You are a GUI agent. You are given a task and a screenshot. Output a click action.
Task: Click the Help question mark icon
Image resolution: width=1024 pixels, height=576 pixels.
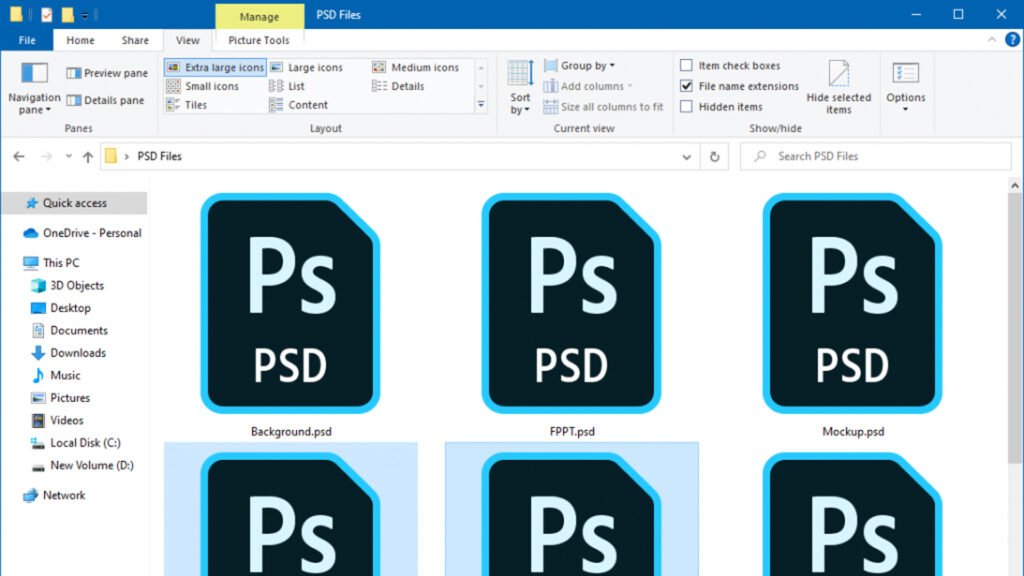pos(1012,40)
